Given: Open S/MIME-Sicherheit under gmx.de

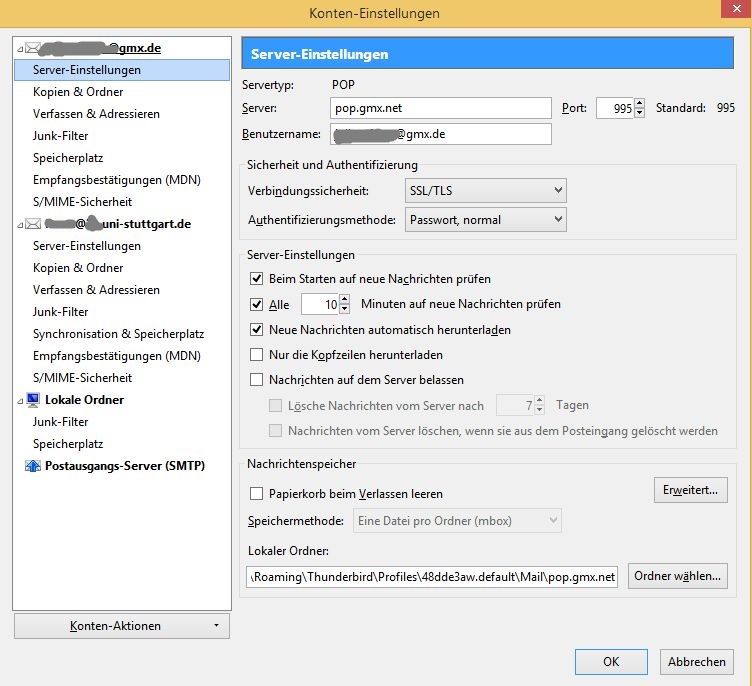Looking at the screenshot, I should [x=82, y=202].
